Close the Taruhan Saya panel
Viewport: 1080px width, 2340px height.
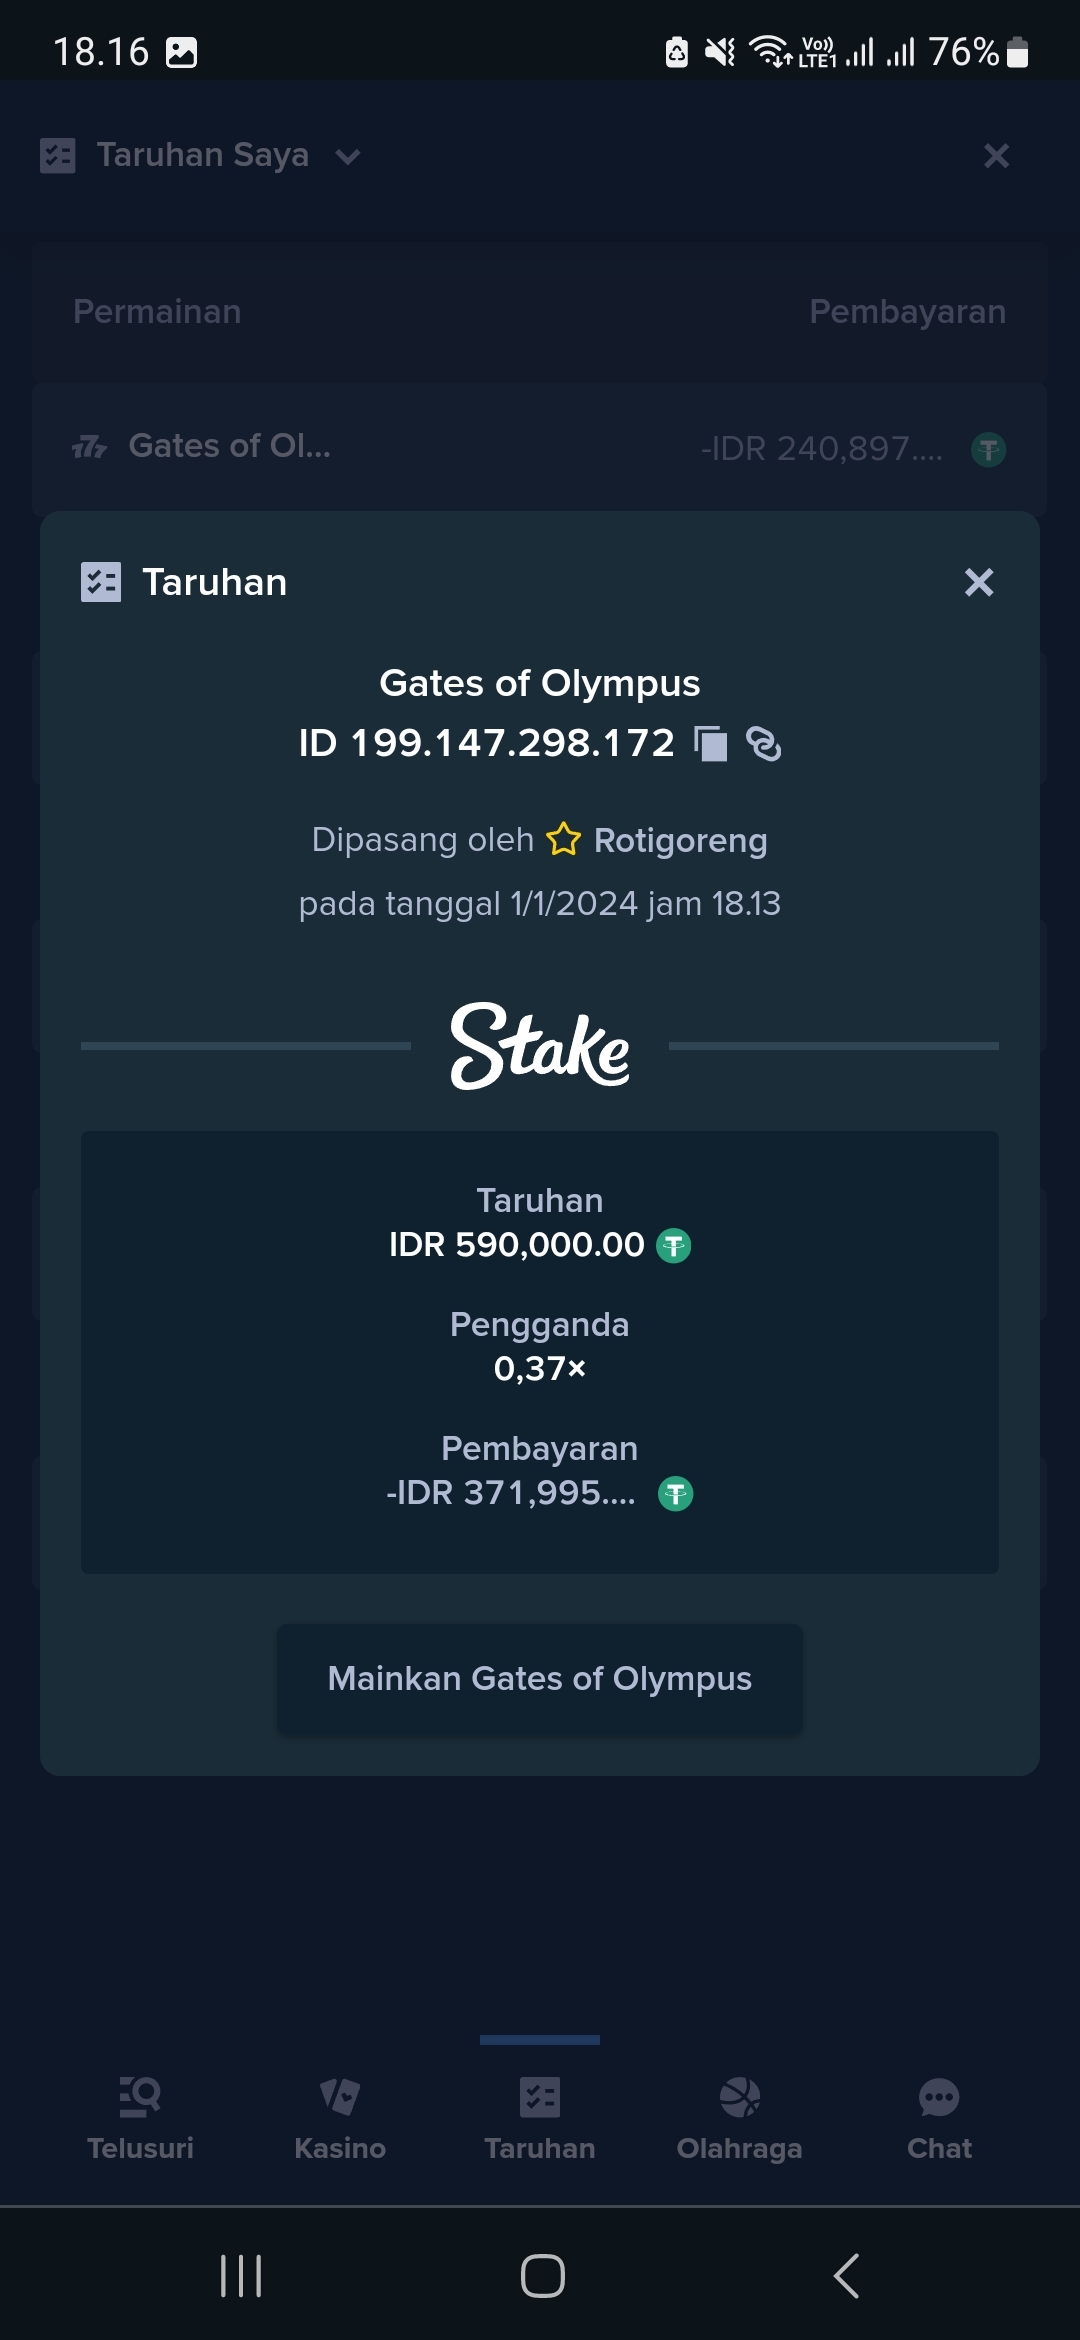[x=996, y=155]
